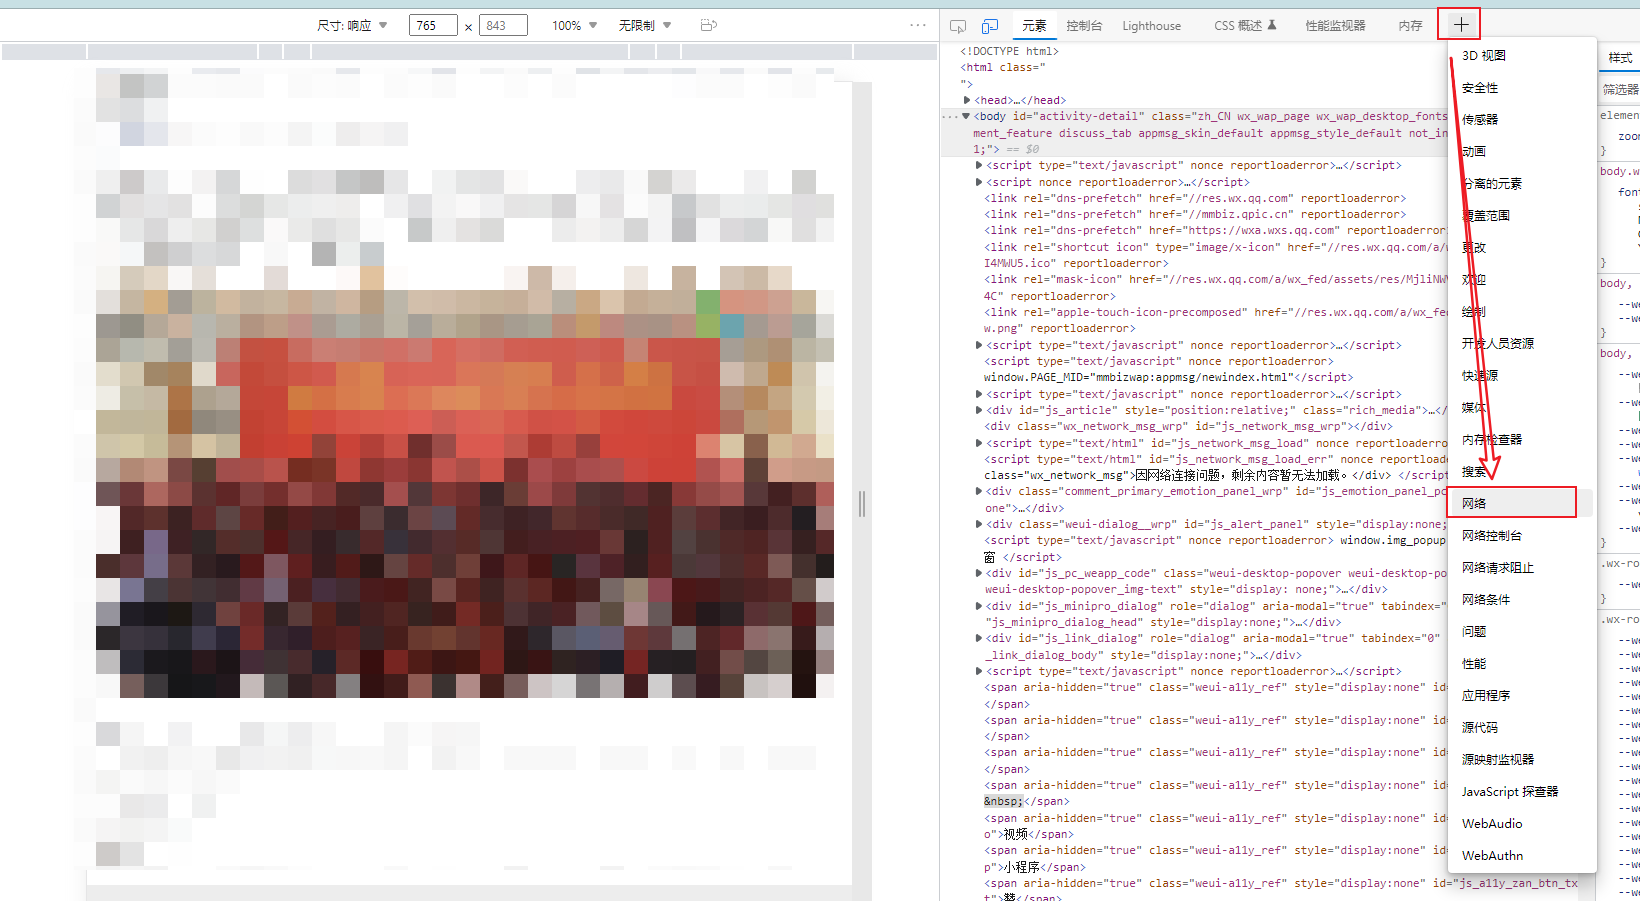Expand the head element node
Viewport: 1640px width, 901px height.
click(x=967, y=100)
